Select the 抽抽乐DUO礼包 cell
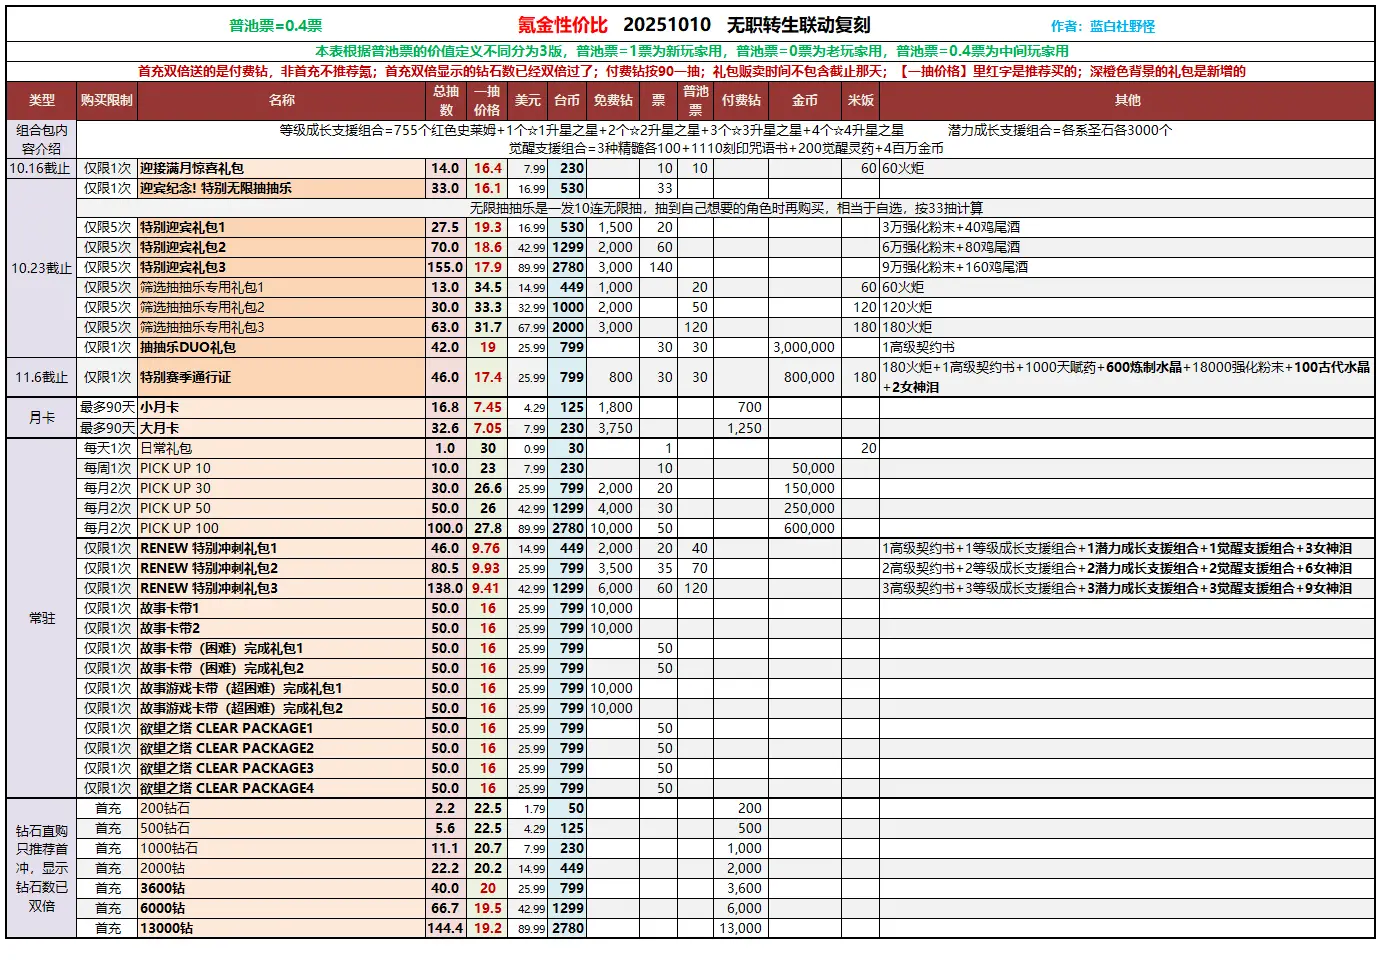Screen dimensions: 1381x978 188,347
